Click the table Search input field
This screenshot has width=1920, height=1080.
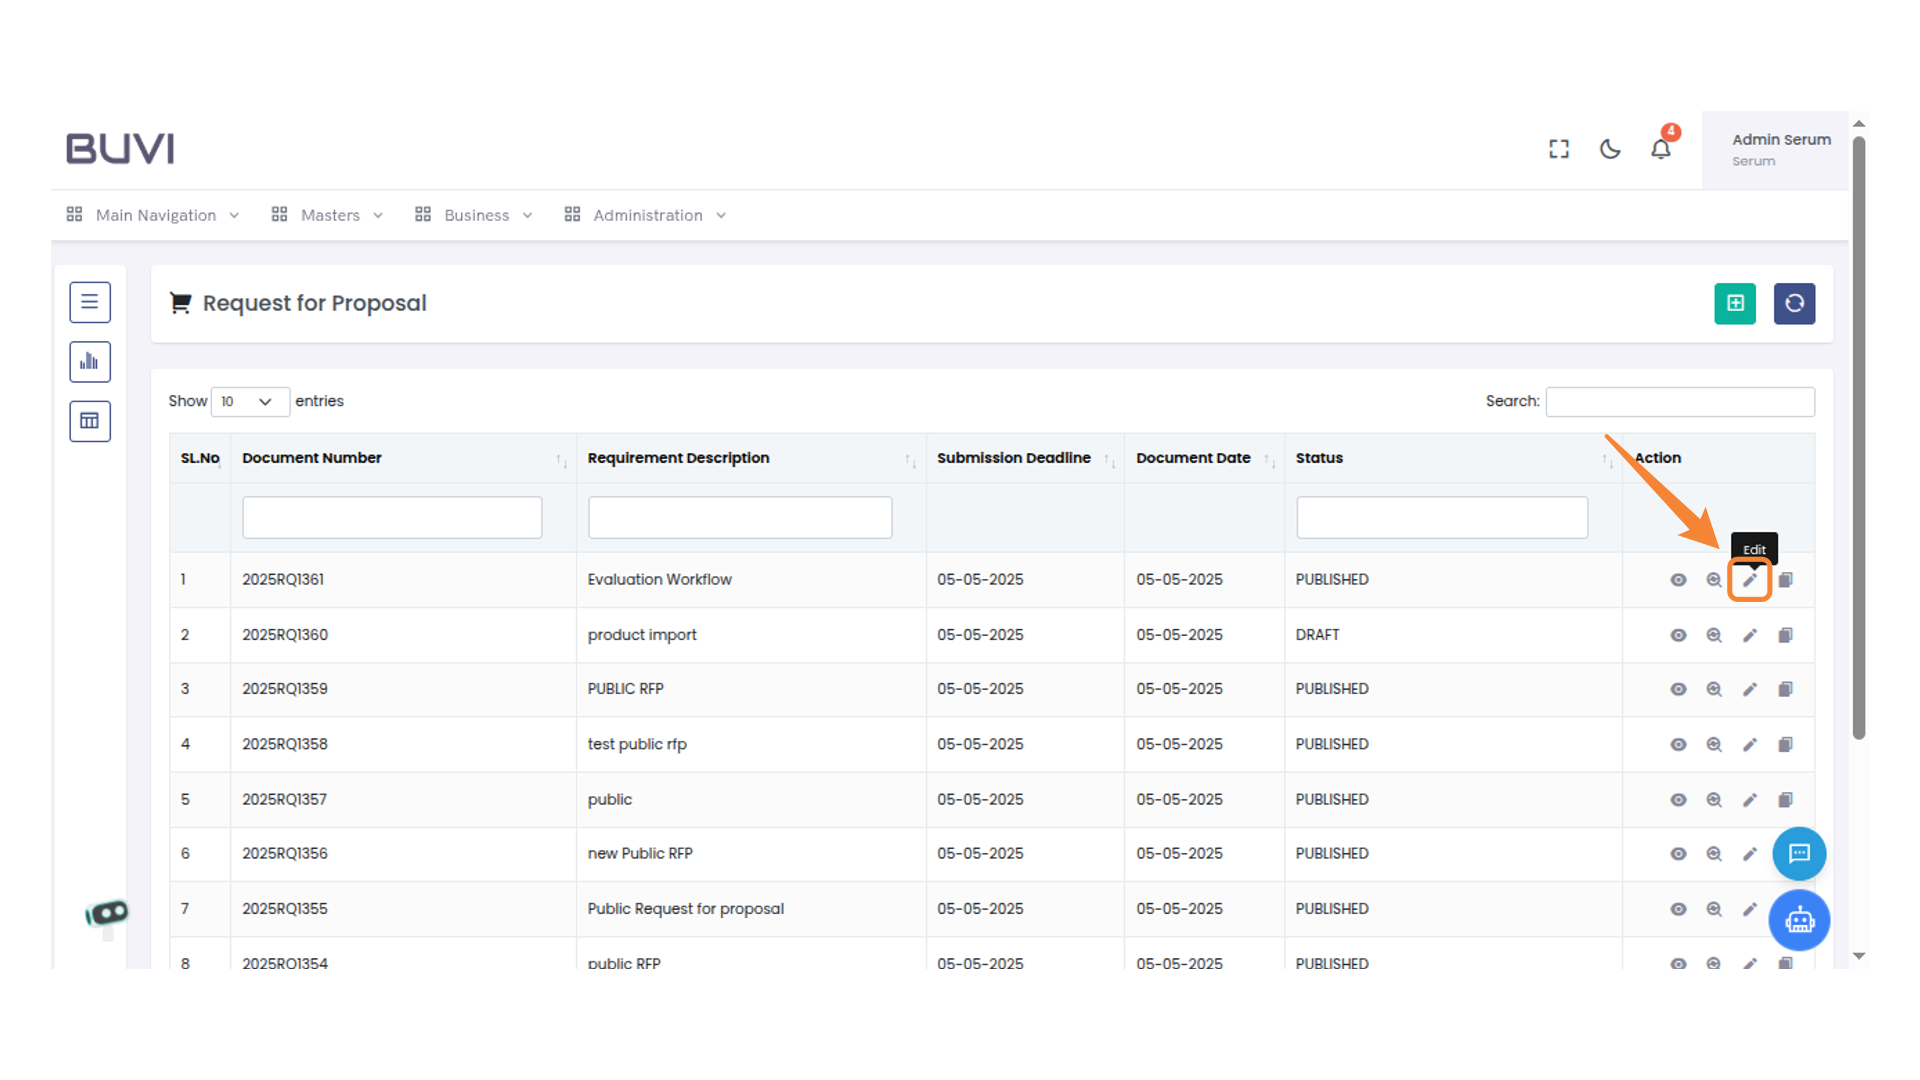[1679, 402]
